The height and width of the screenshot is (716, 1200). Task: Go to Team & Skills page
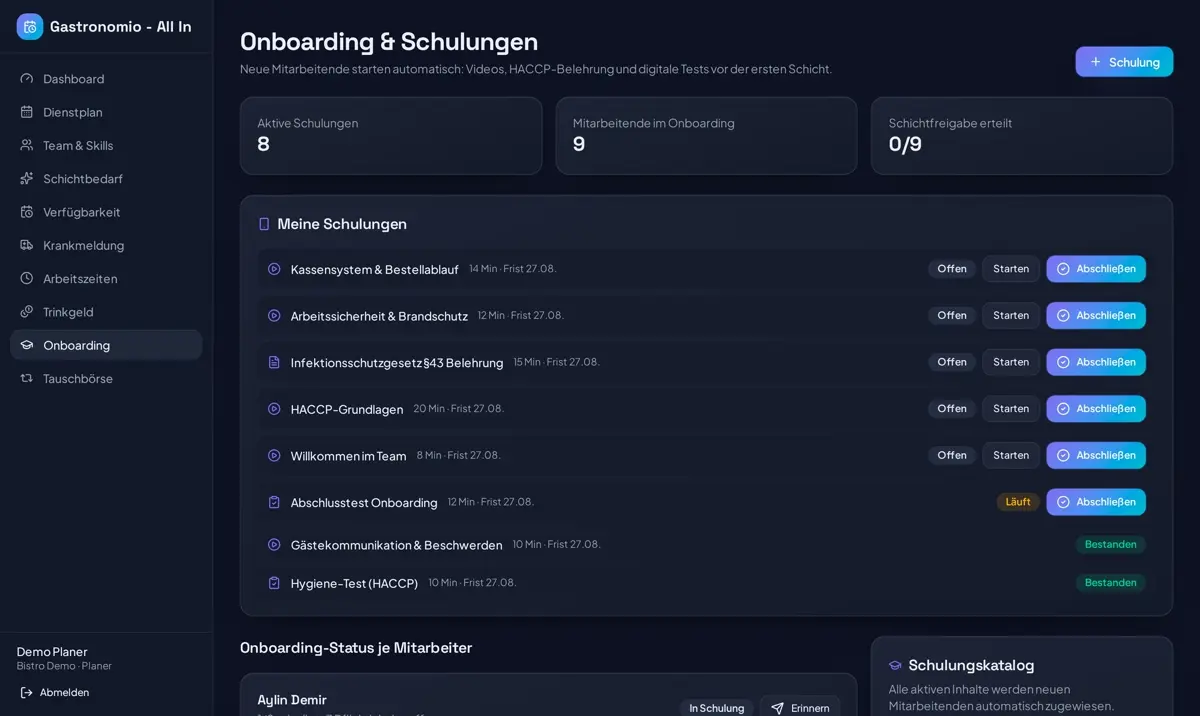tap(106, 145)
